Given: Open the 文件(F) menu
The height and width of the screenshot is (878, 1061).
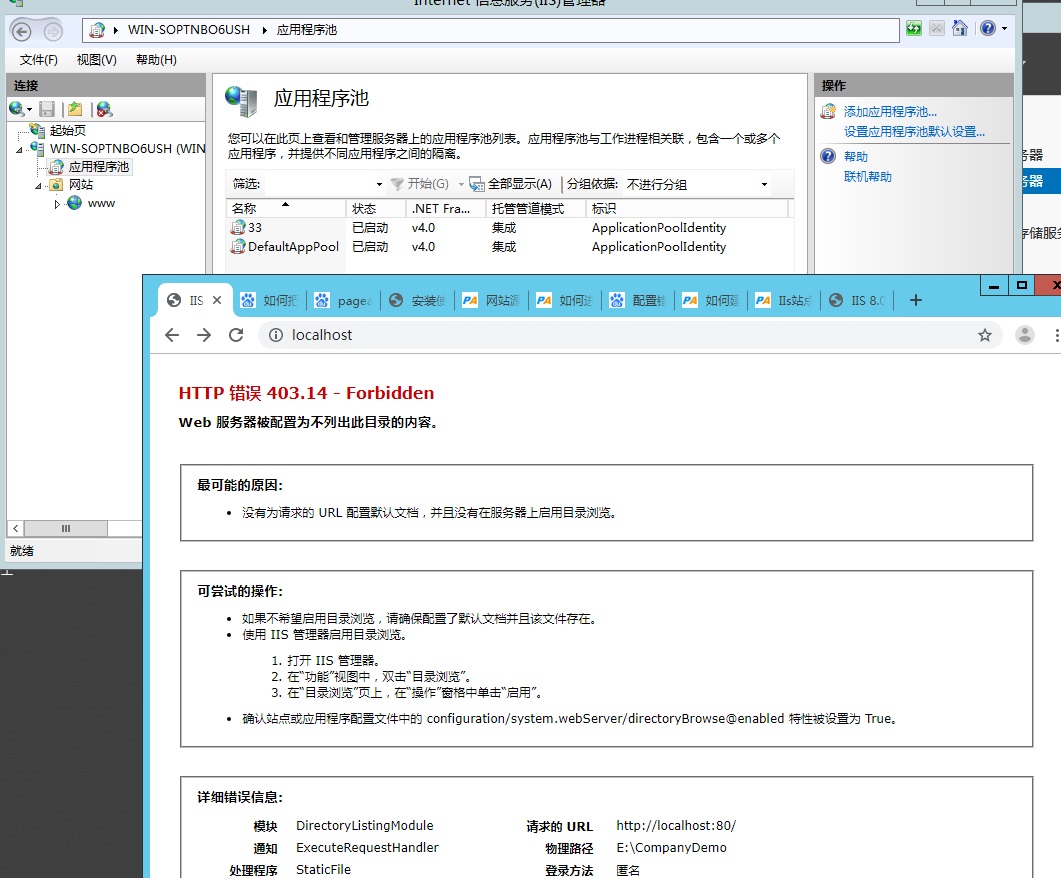Looking at the screenshot, I should (x=39, y=60).
